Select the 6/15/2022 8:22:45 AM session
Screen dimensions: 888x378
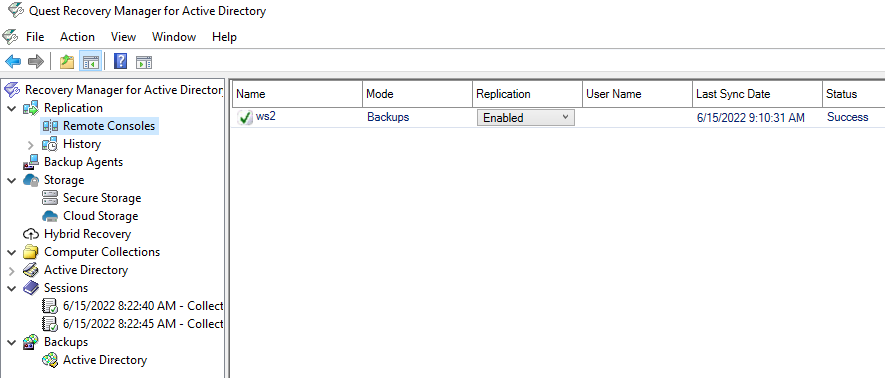click(143, 324)
